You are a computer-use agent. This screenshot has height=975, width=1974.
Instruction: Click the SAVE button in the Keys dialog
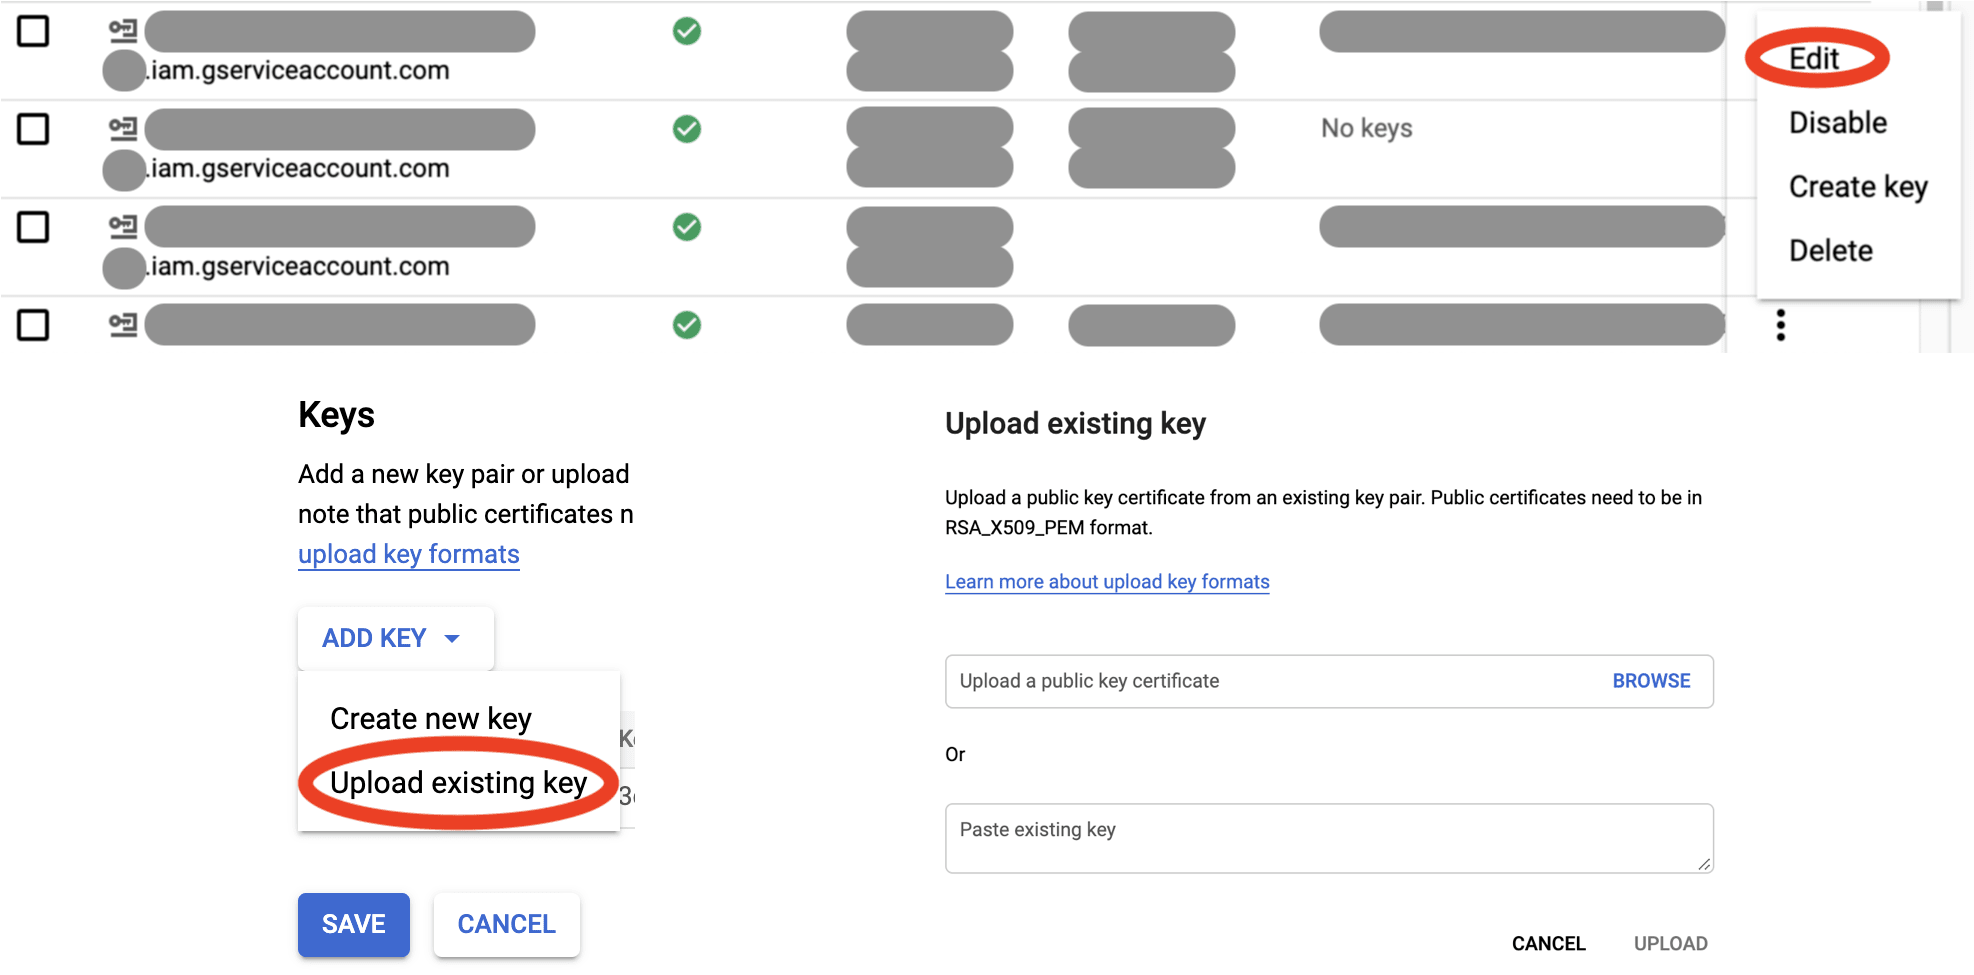(x=353, y=924)
